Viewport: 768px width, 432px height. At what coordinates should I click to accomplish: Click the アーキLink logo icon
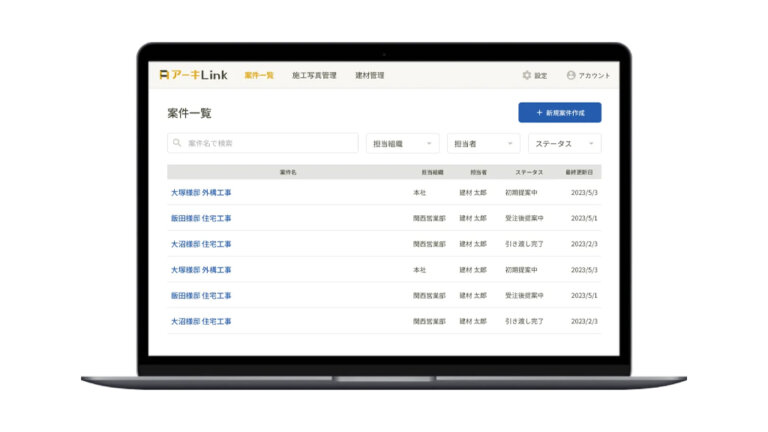click(x=164, y=75)
